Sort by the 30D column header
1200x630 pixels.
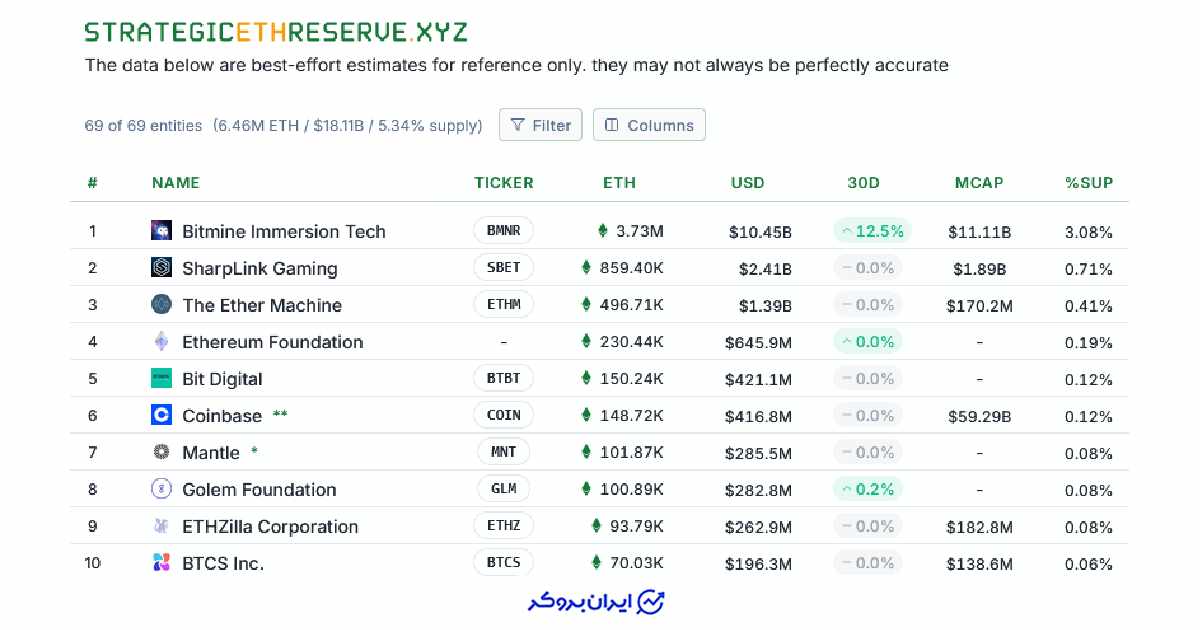[x=863, y=183]
